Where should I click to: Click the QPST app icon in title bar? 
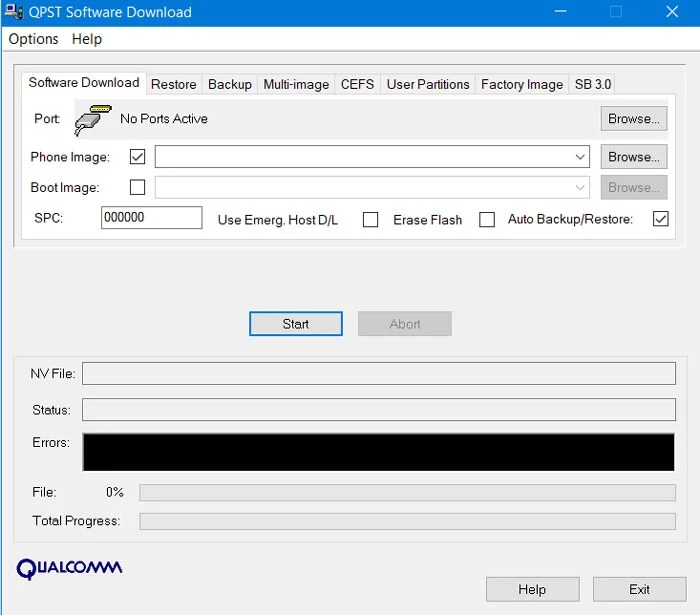(14, 11)
